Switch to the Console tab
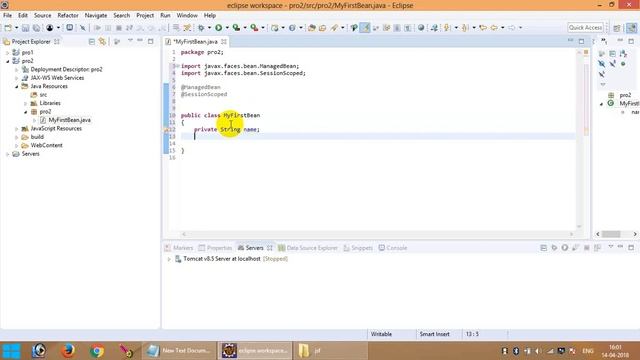Screen dimensions: 640x360 393,248
